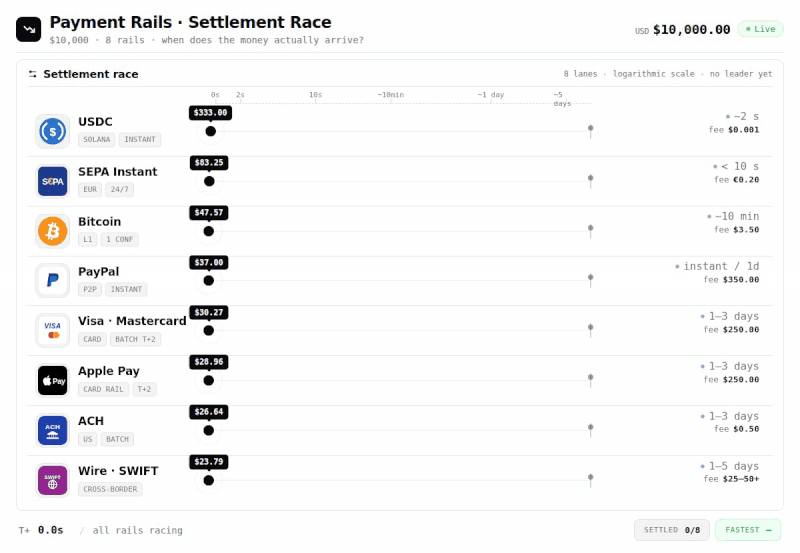Image resolution: width=800 pixels, height=553 pixels.
Task: Click the FASTEST indicator button
Action: click(x=748, y=530)
